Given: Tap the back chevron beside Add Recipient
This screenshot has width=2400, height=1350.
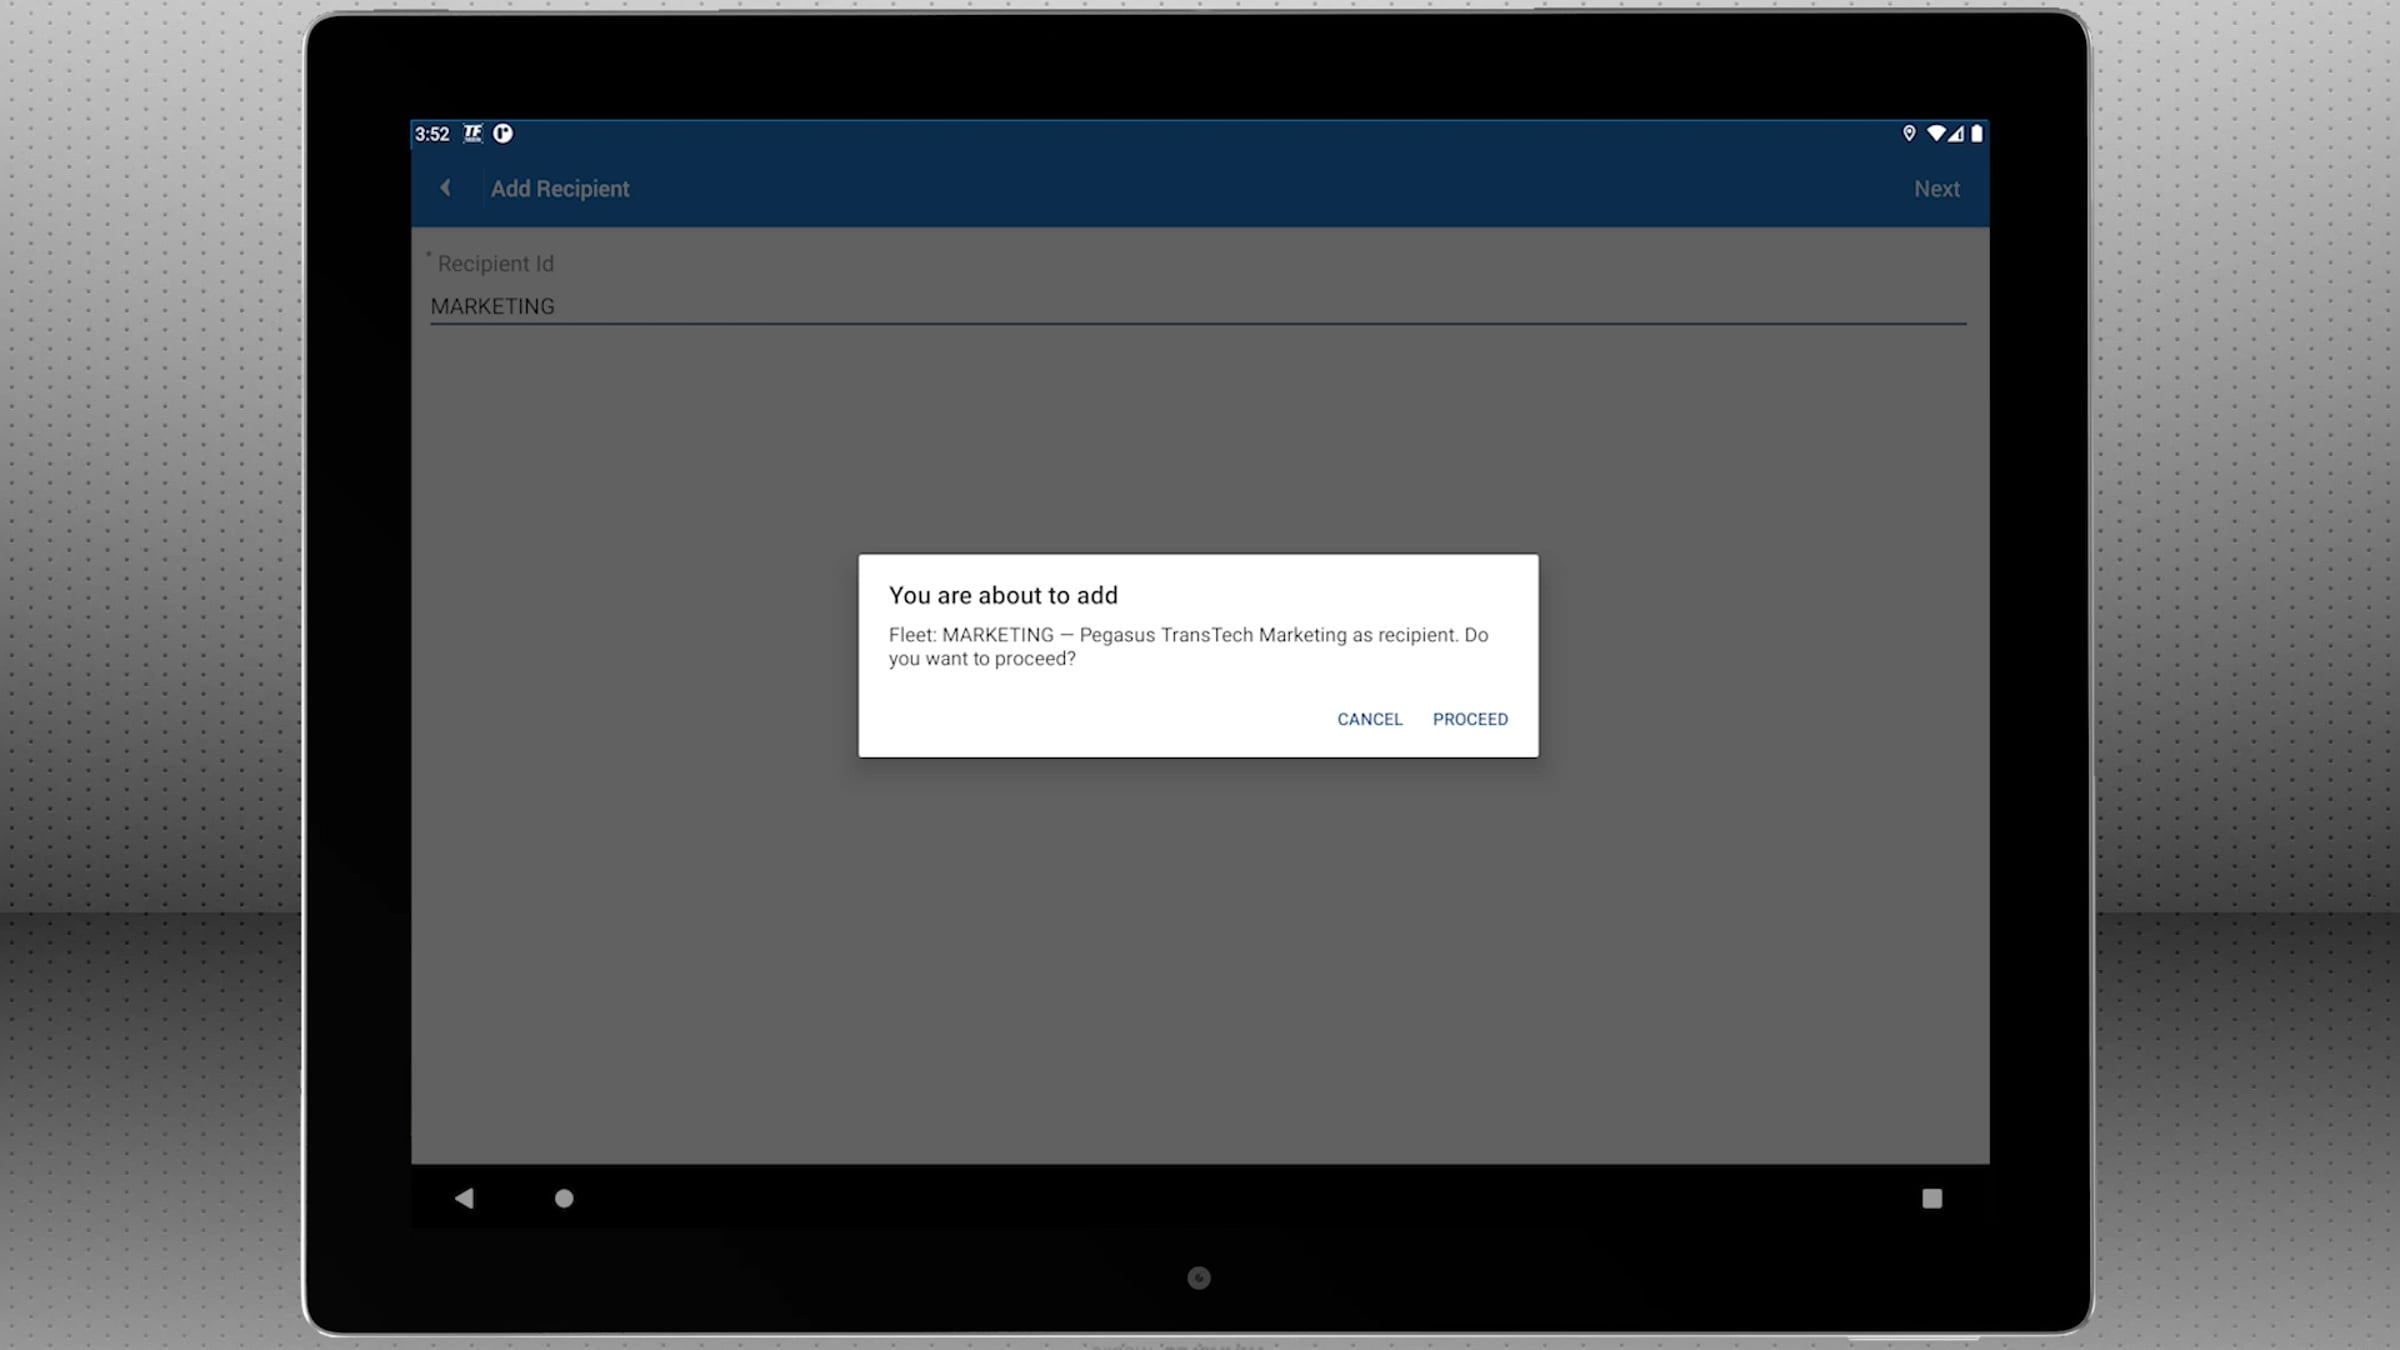Looking at the screenshot, I should pos(446,188).
